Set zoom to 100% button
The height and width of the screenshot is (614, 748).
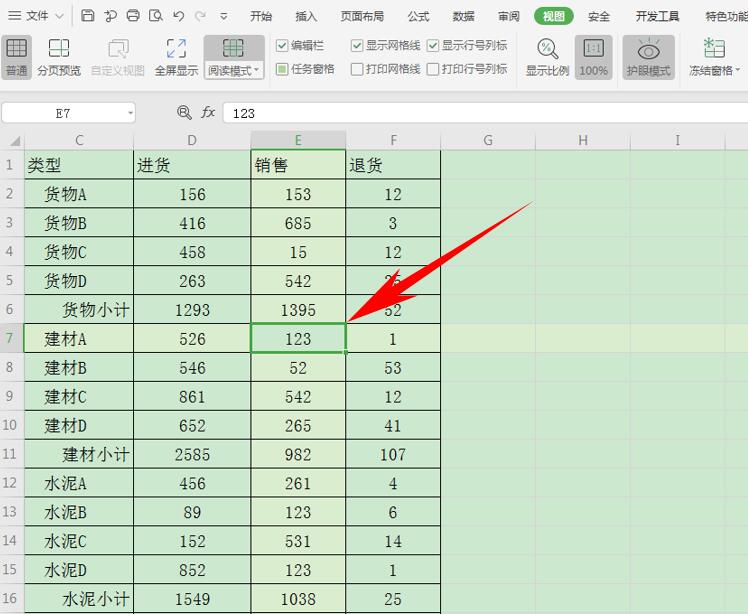(593, 57)
